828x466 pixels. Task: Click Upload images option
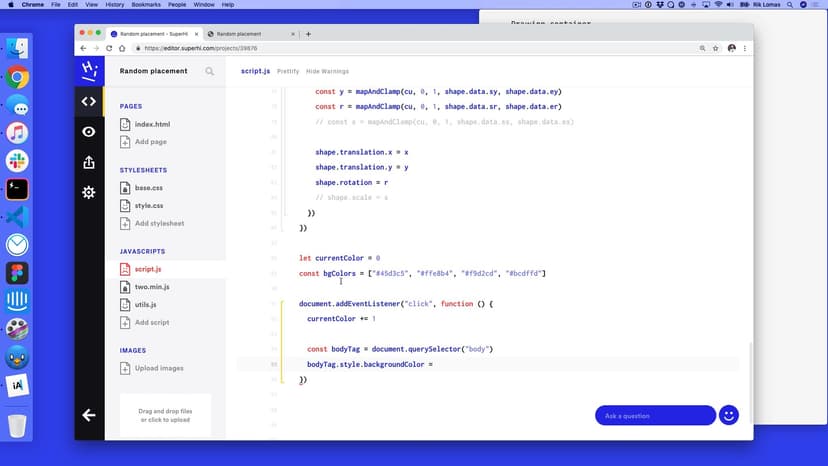pos(158,368)
